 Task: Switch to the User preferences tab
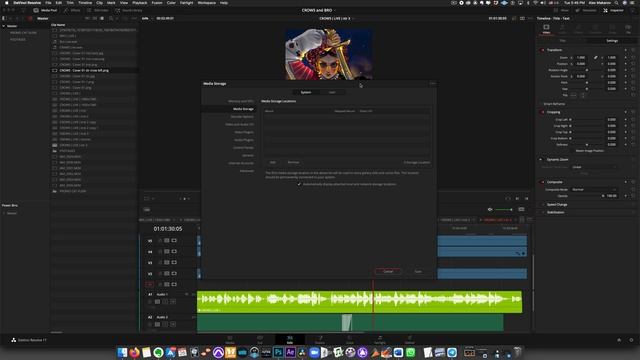tap(332, 92)
